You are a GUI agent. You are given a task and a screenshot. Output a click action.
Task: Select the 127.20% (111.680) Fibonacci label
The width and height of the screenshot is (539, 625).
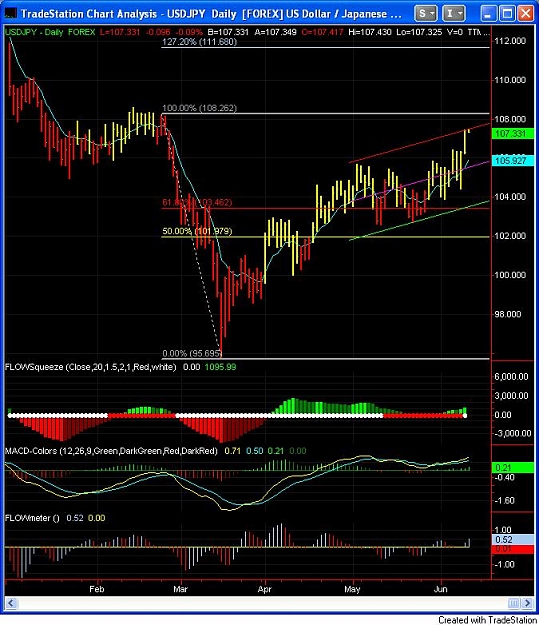click(x=200, y=41)
